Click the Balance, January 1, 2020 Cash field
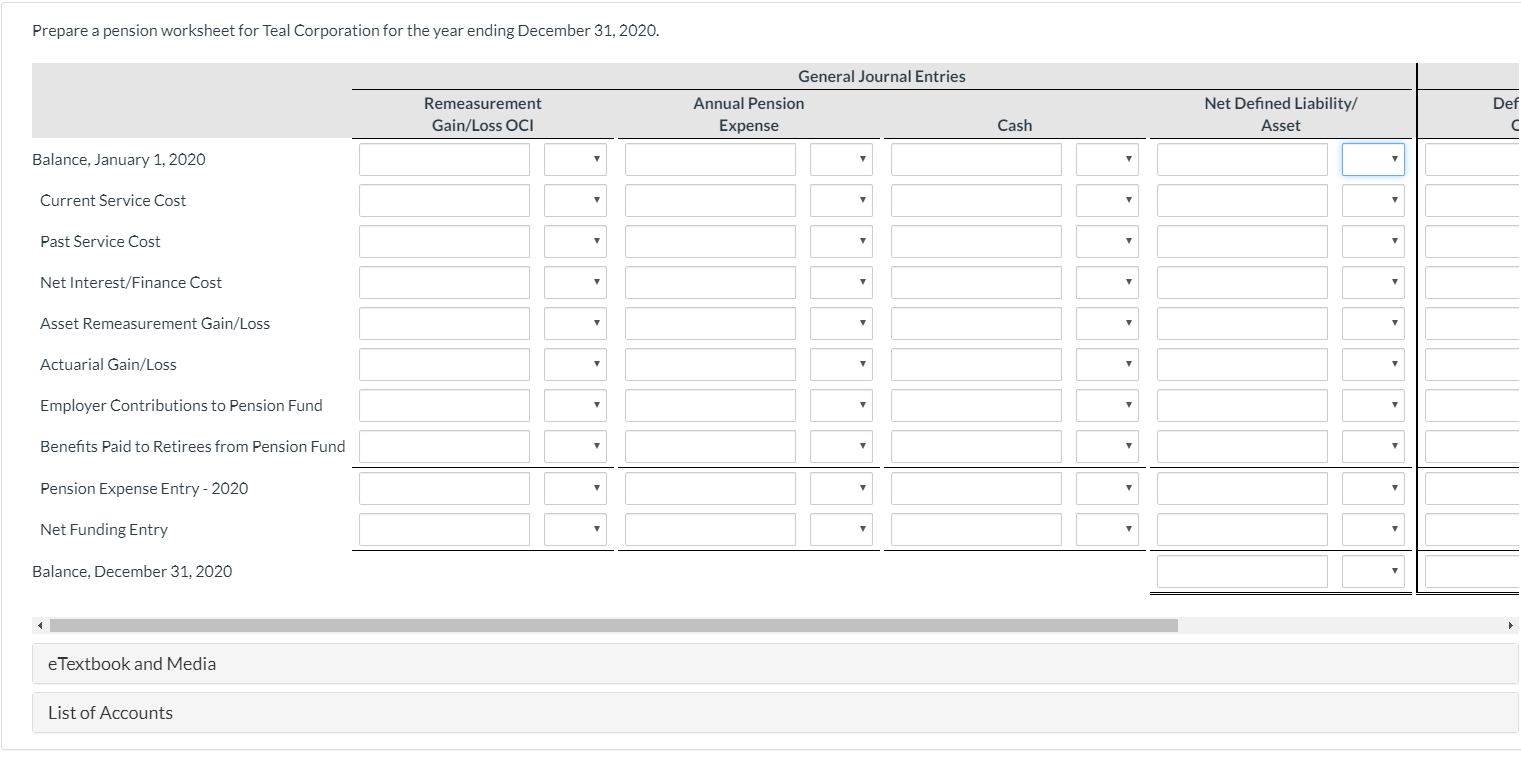1521x757 pixels. 975,159
